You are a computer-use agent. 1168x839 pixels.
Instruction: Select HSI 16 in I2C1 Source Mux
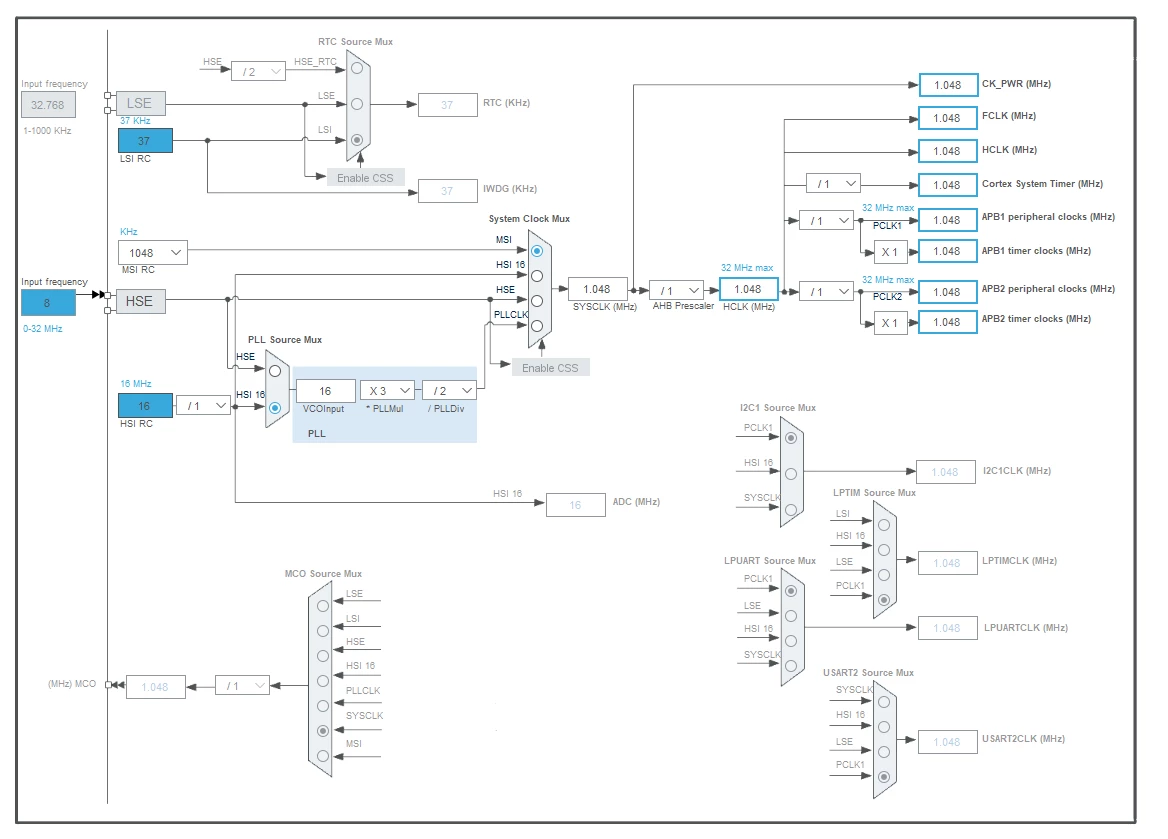coord(790,474)
